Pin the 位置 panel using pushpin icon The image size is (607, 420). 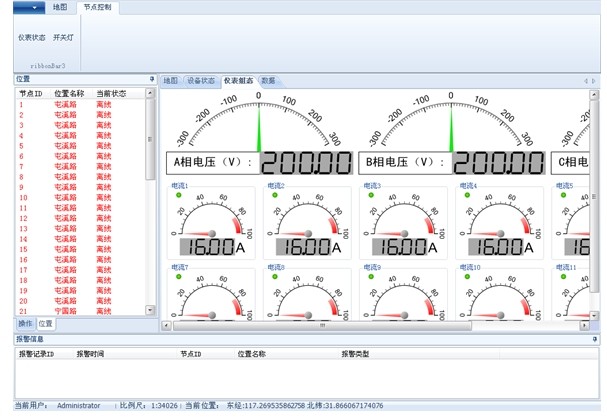152,78
